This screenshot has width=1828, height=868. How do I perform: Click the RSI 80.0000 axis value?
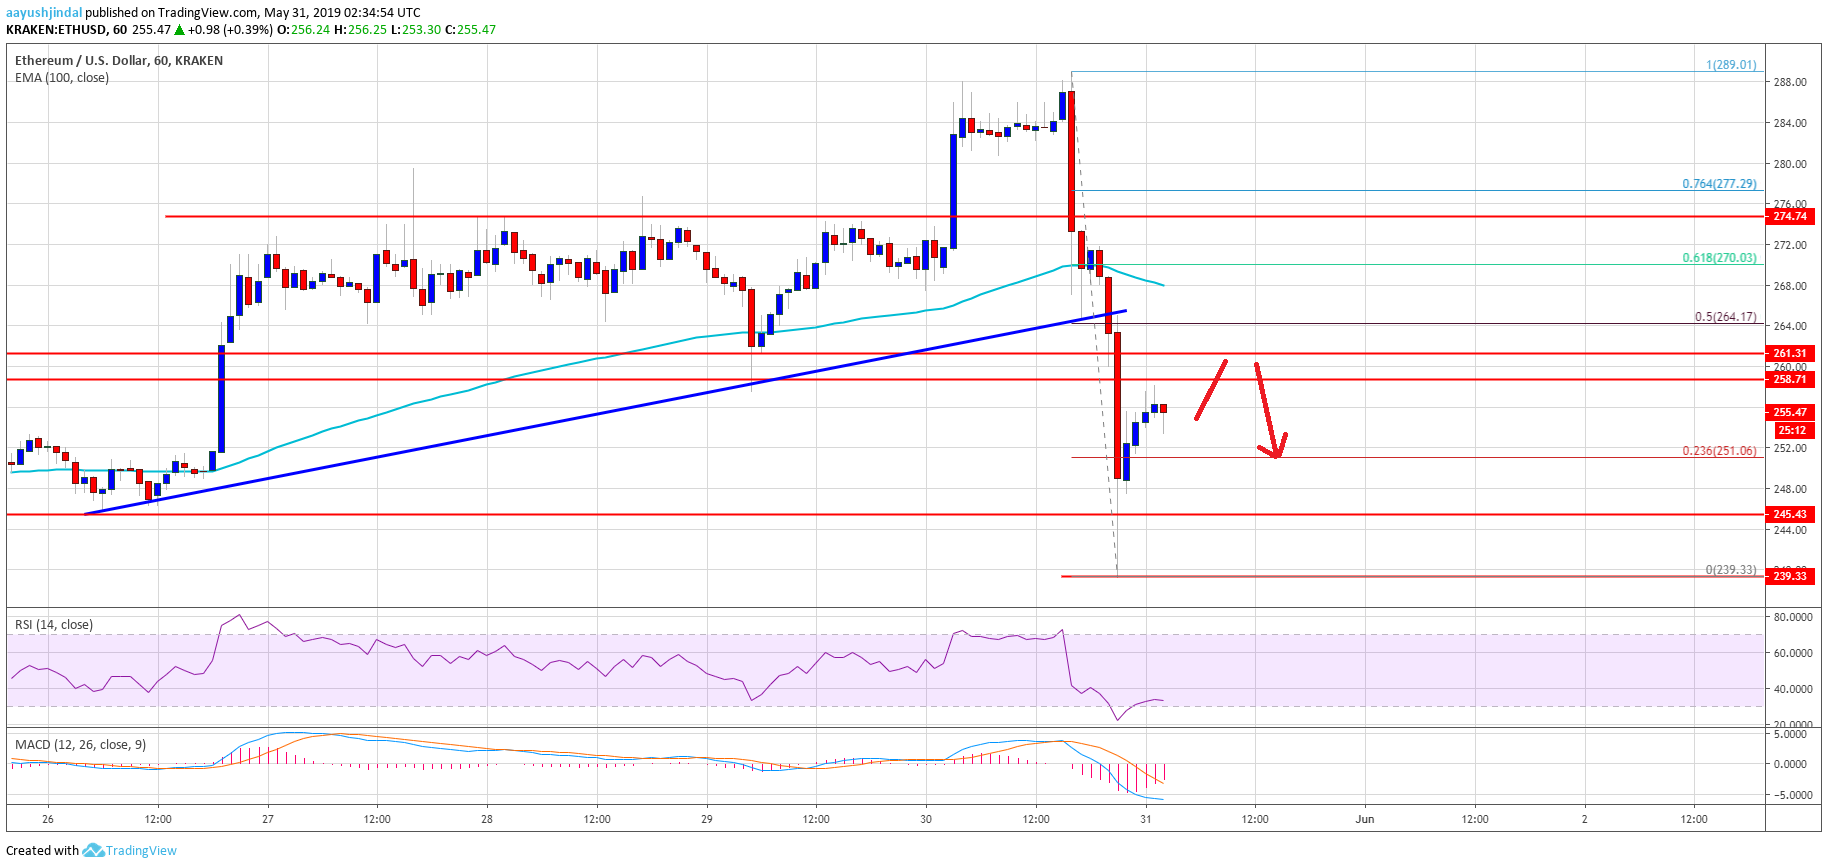(x=1792, y=618)
